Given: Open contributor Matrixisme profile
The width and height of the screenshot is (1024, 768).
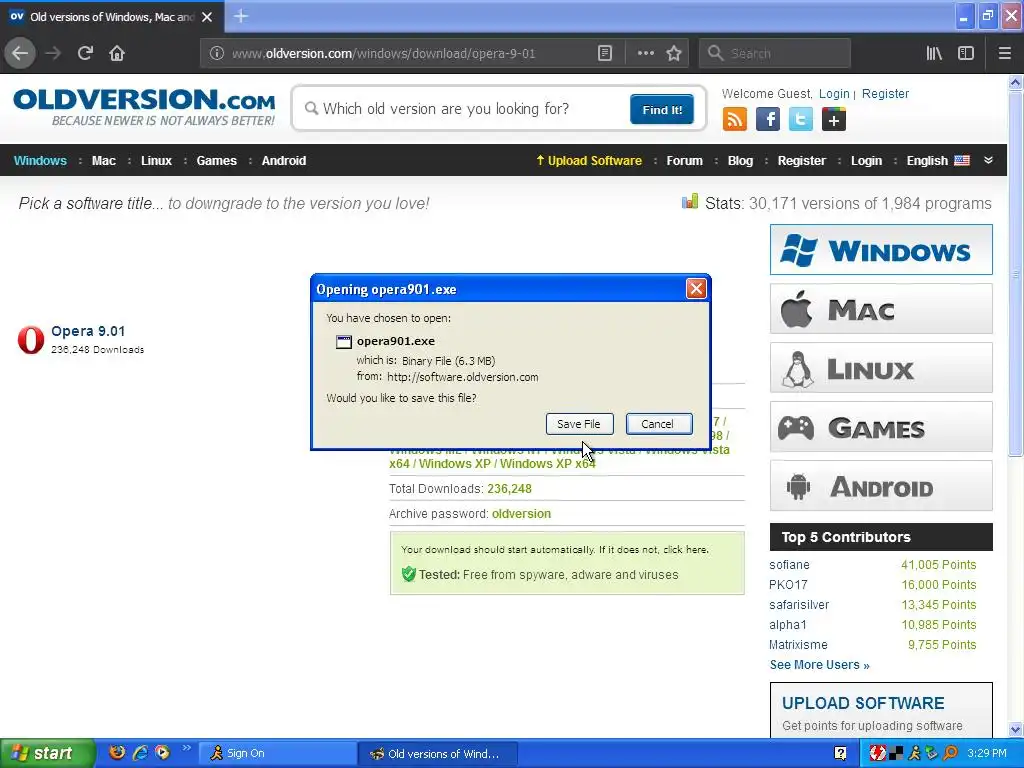Looking at the screenshot, I should [798, 645].
